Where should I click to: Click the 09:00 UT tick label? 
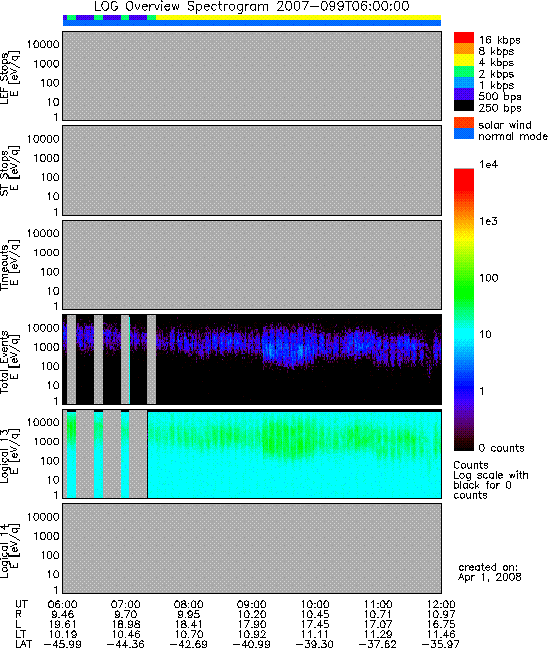(x=252, y=604)
